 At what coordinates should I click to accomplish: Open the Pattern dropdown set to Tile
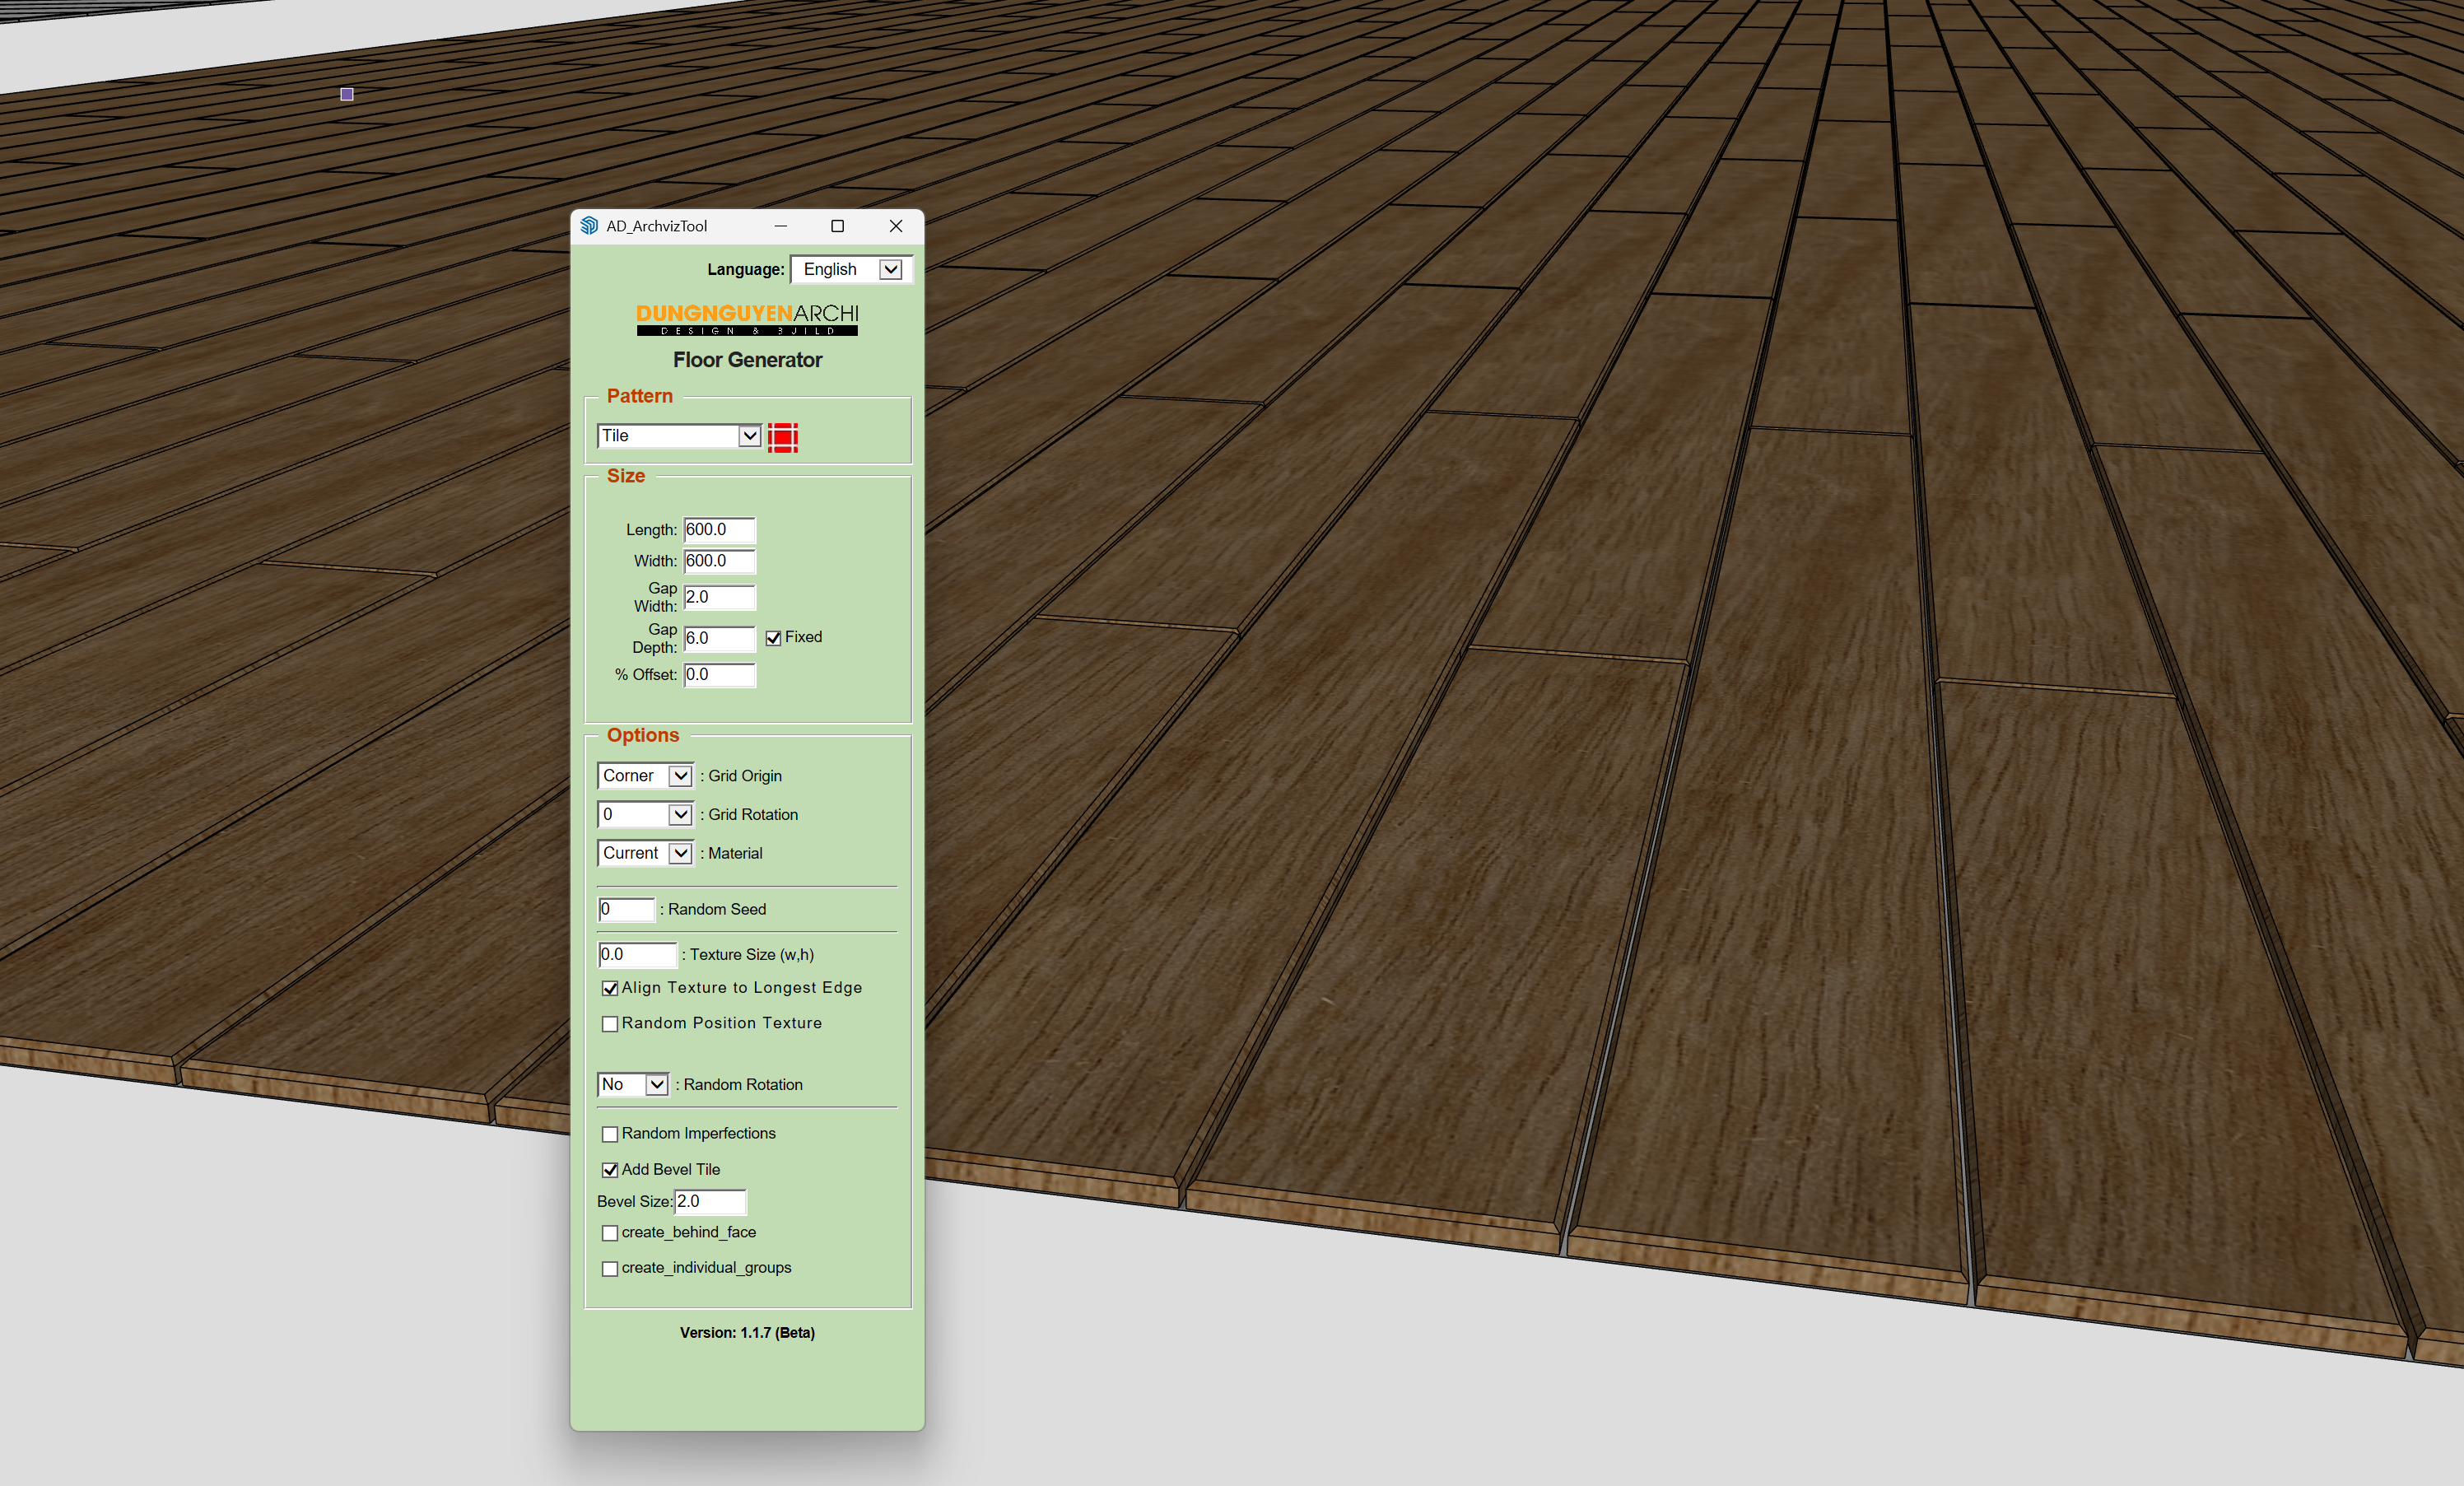[x=679, y=436]
